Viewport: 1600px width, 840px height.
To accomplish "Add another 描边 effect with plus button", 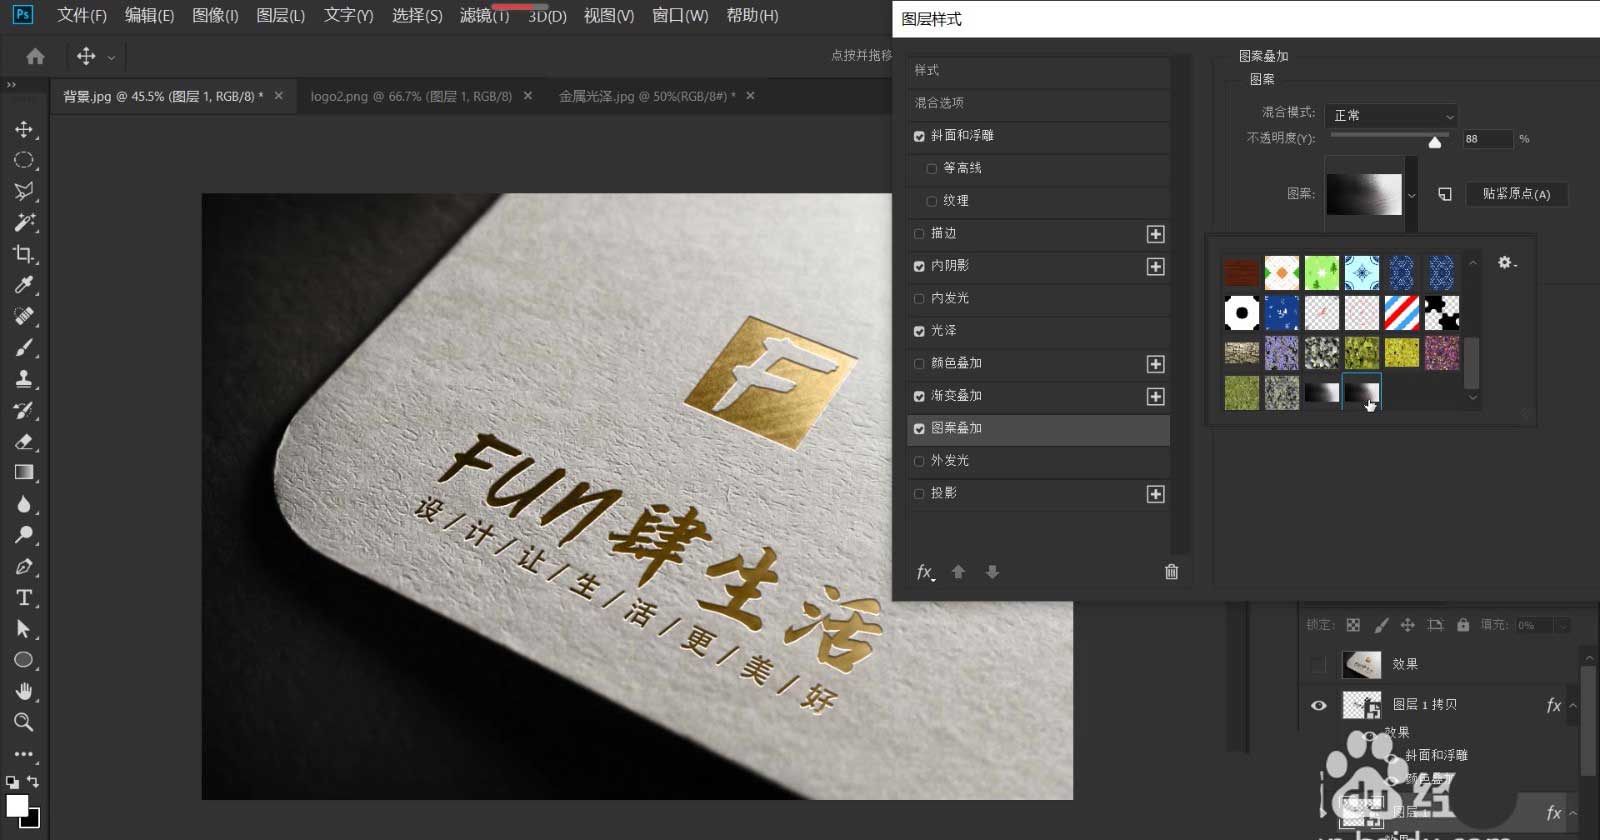I will (x=1155, y=234).
